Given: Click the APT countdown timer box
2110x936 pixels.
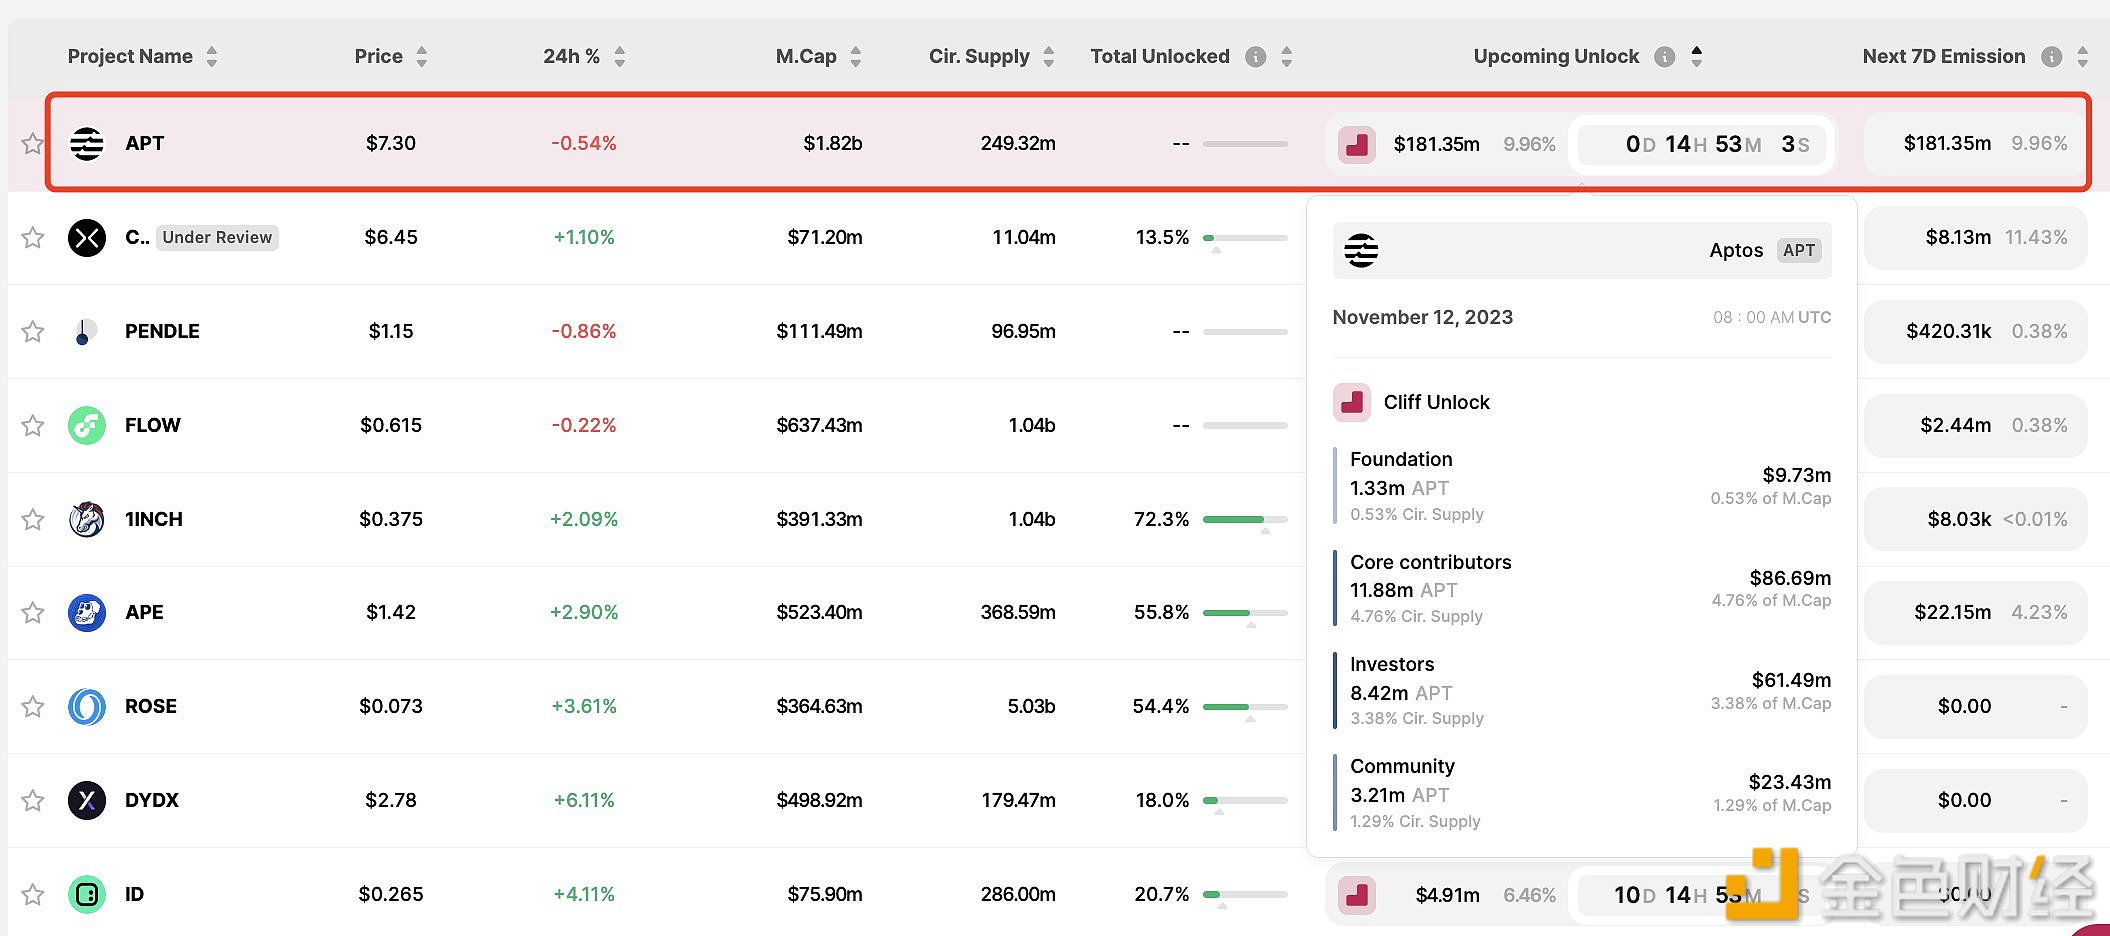Looking at the screenshot, I should pos(1703,145).
